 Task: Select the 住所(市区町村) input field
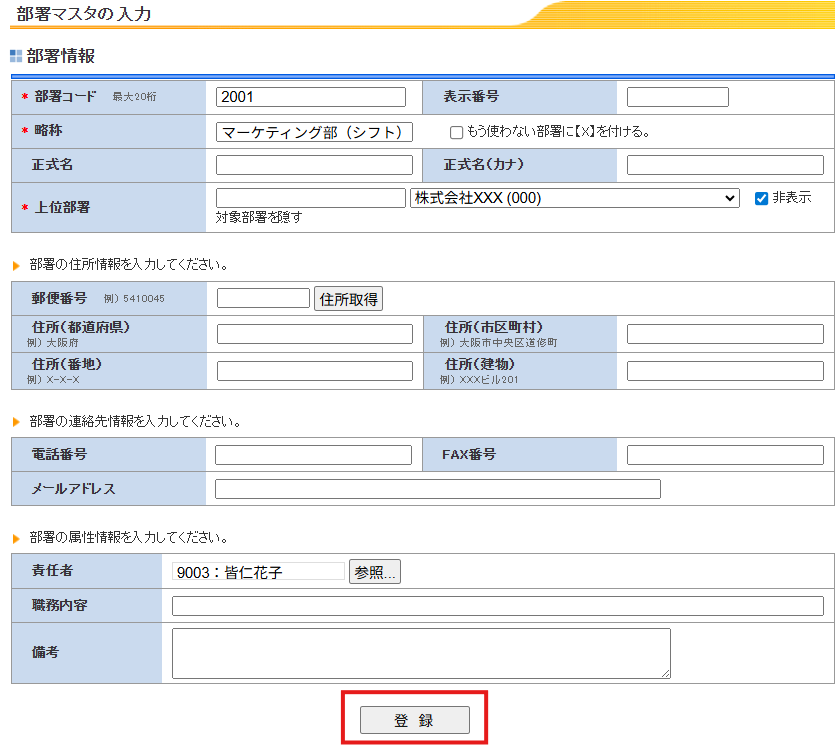pos(725,334)
